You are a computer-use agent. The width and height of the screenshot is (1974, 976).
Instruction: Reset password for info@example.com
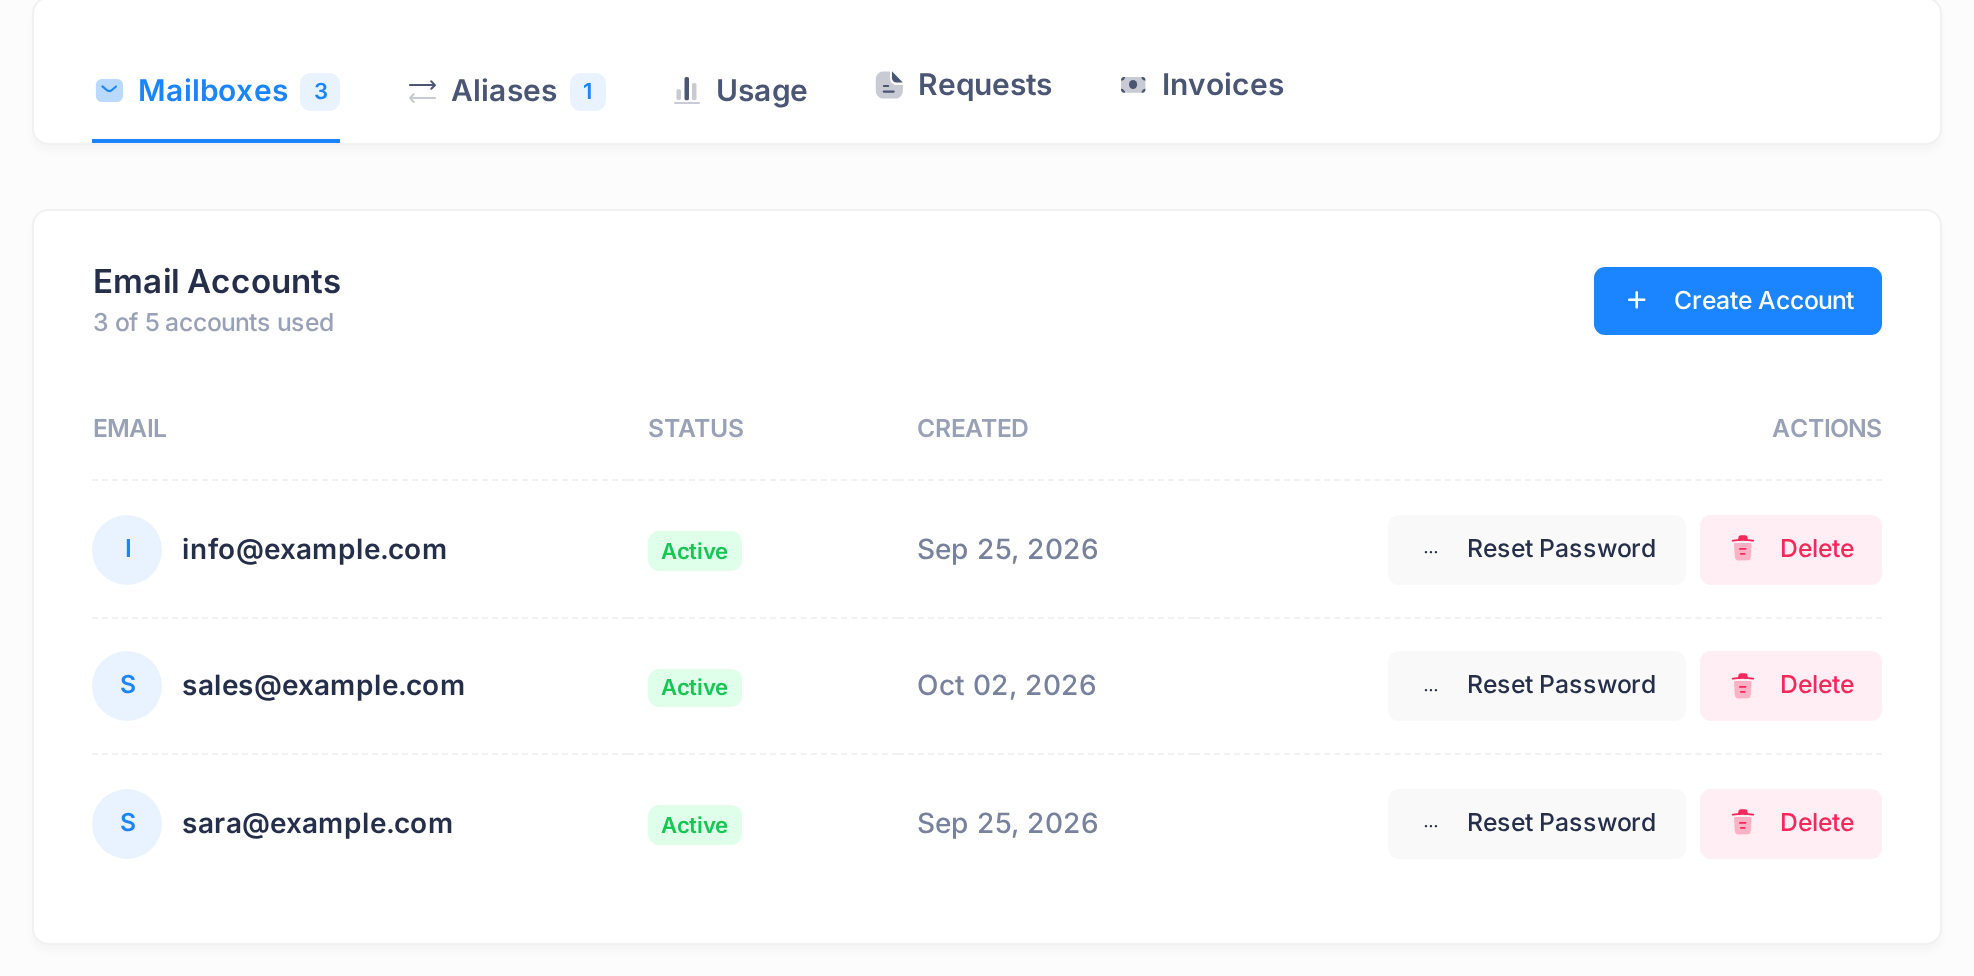[x=1536, y=549]
